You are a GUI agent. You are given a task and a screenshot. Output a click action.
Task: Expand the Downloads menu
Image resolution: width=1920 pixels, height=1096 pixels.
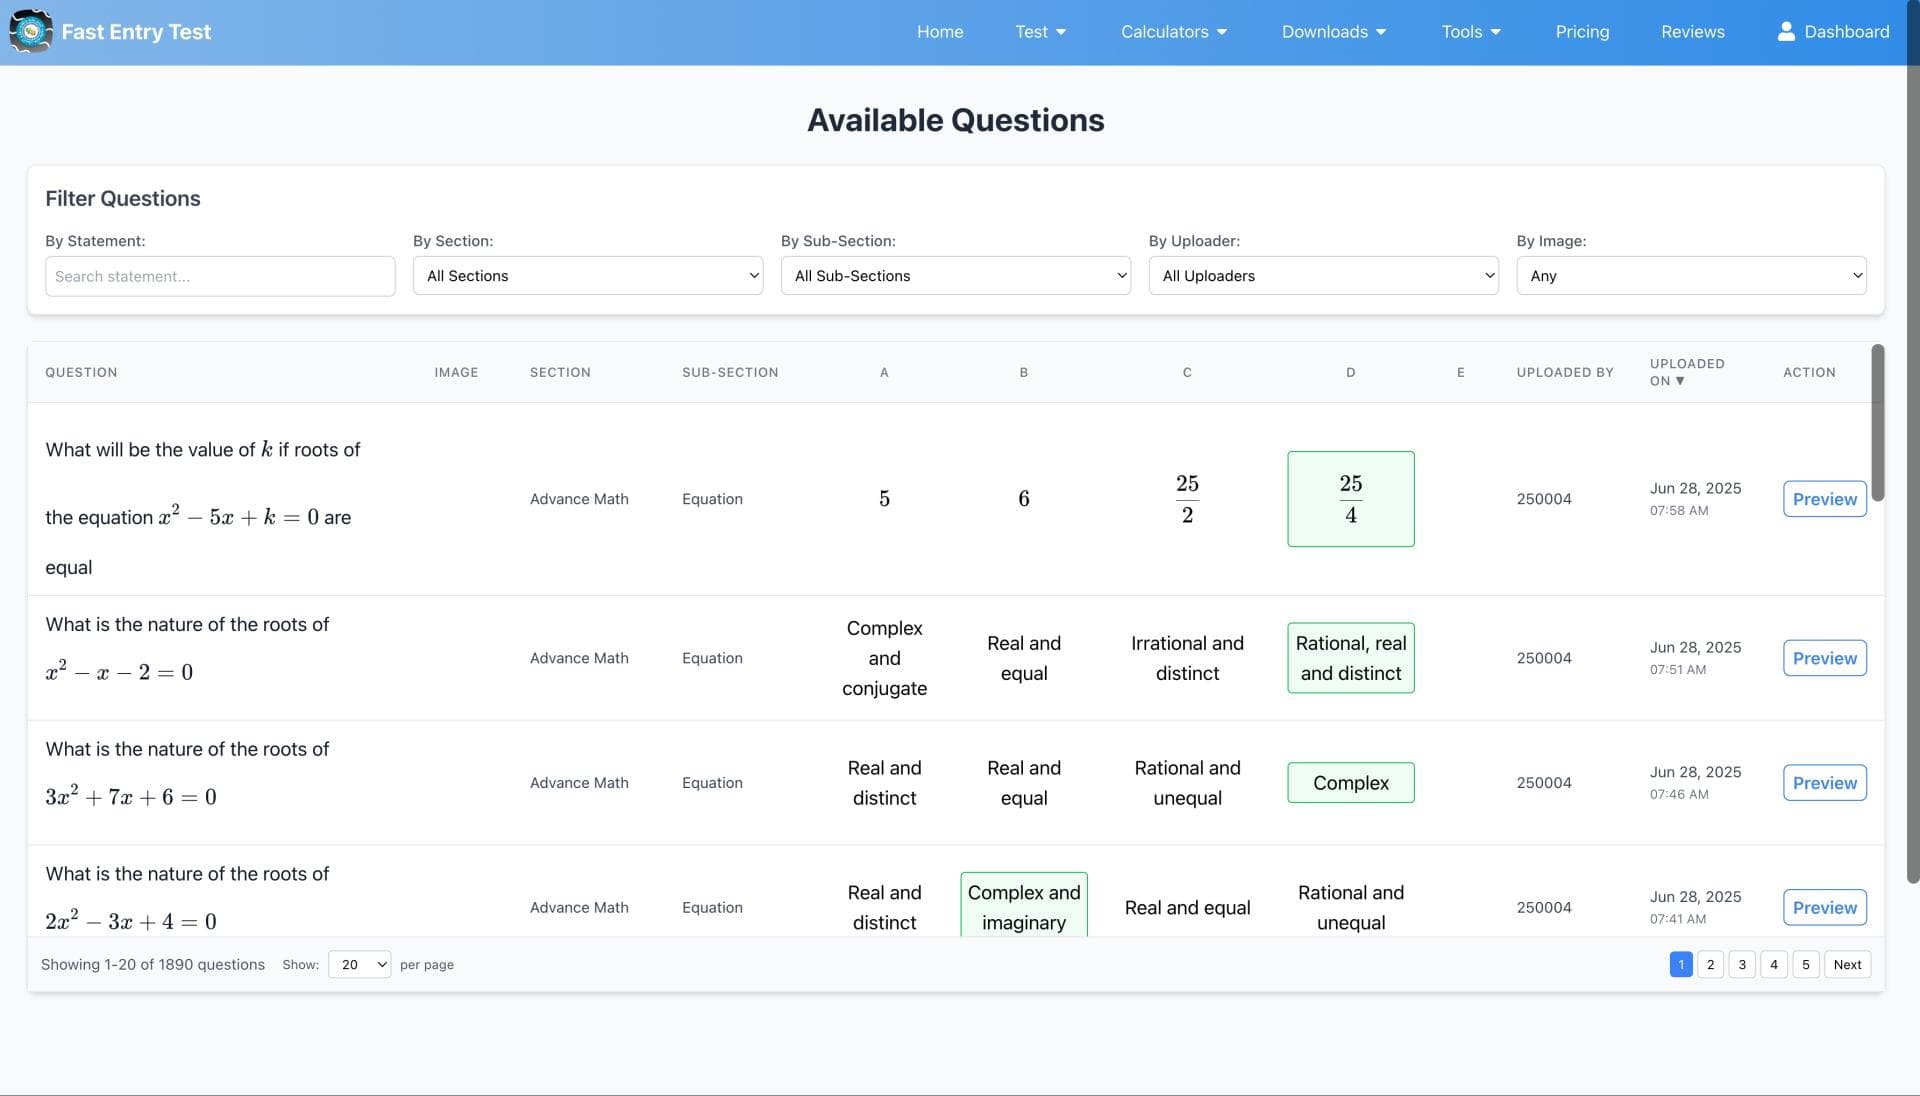tap(1333, 31)
